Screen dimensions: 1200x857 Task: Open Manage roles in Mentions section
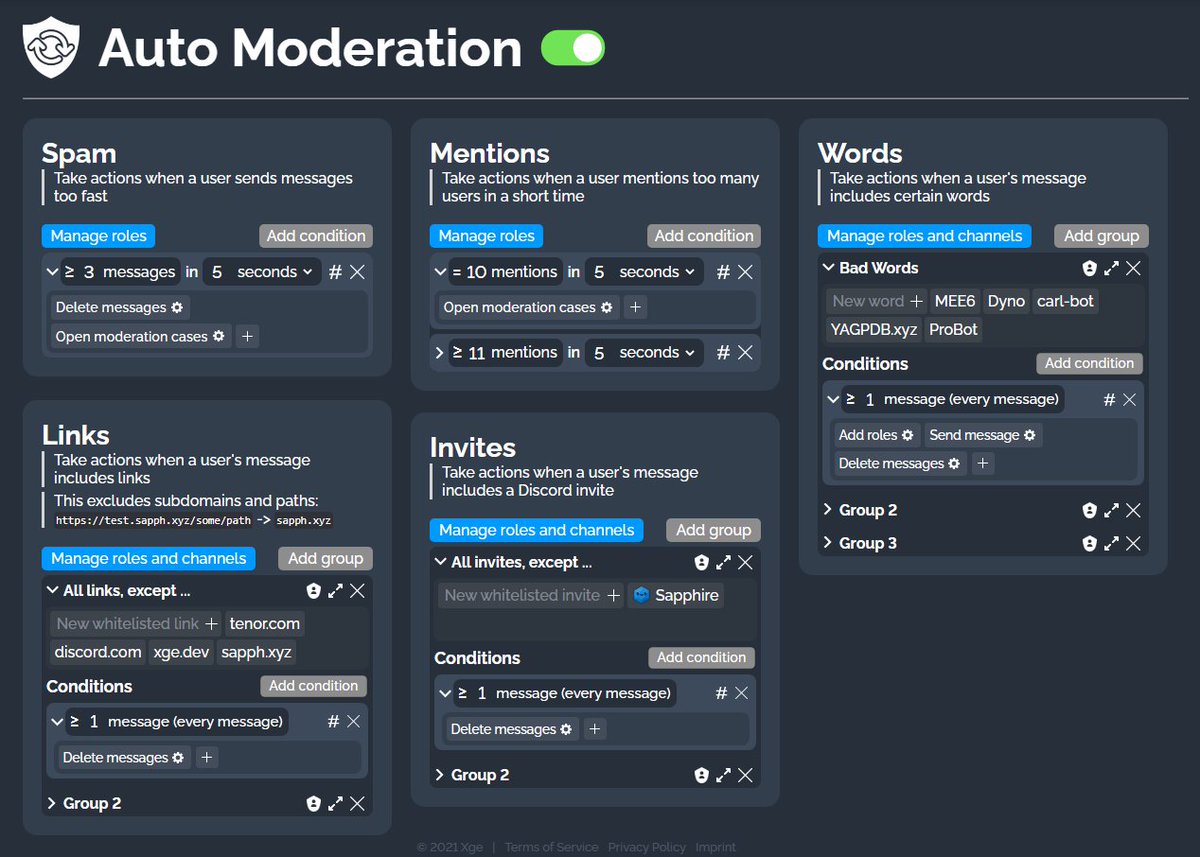click(486, 236)
